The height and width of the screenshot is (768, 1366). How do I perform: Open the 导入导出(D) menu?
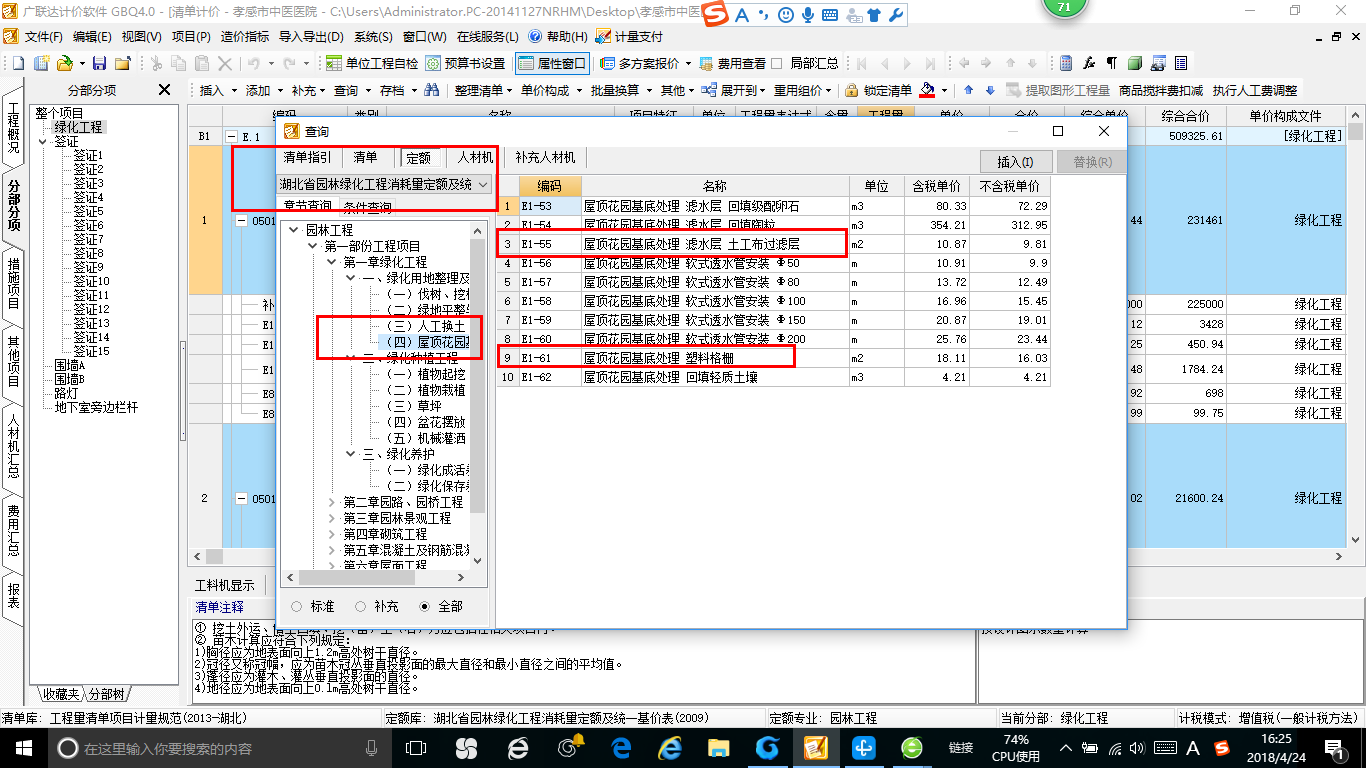coord(311,36)
